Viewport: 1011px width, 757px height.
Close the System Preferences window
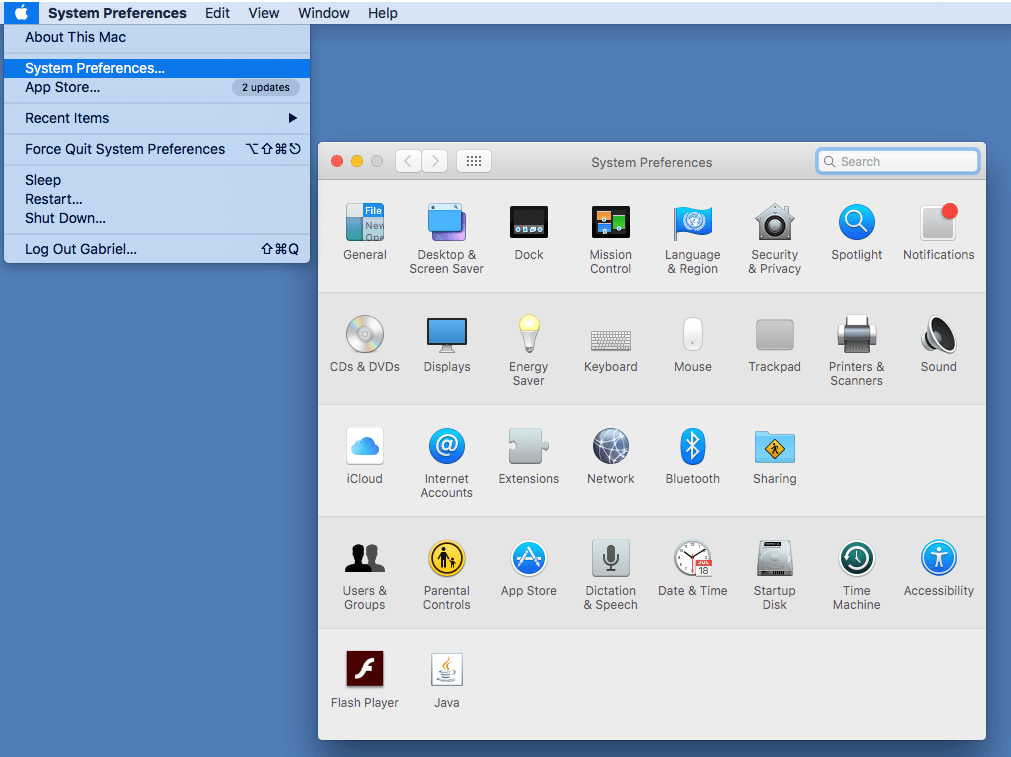(337, 161)
